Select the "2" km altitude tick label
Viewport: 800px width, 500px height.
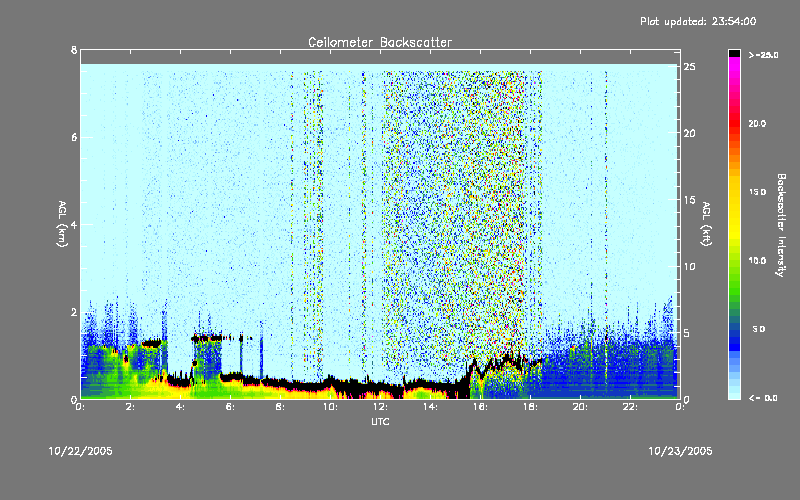coord(74,312)
